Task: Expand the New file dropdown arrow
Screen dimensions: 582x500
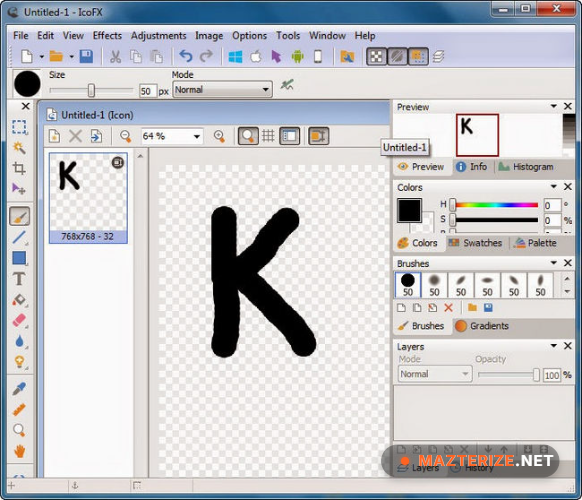Action: pyautogui.click(x=42, y=57)
